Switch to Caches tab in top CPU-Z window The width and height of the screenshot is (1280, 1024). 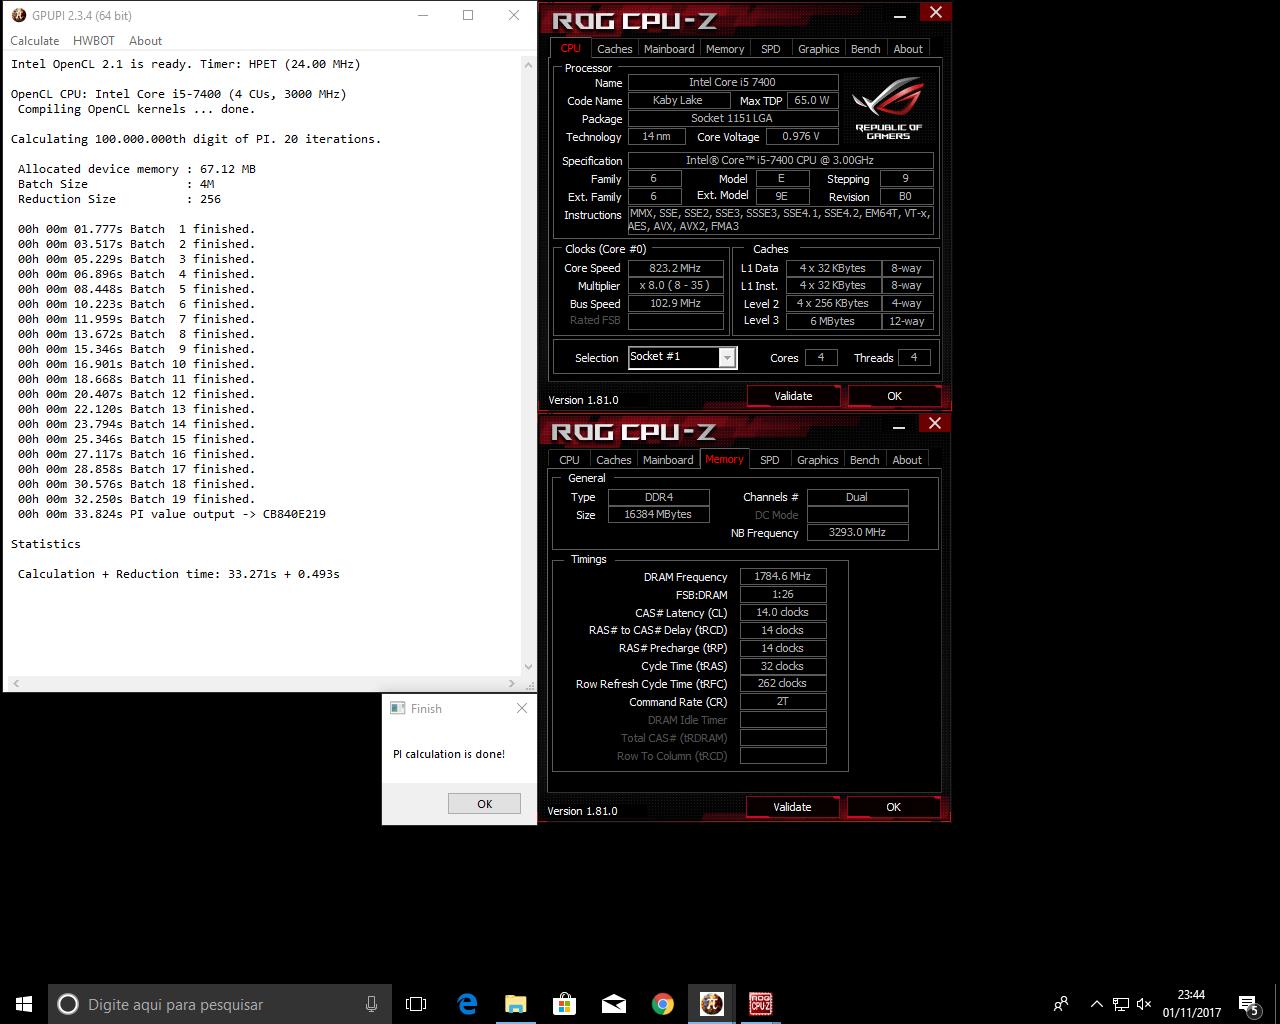[614, 49]
